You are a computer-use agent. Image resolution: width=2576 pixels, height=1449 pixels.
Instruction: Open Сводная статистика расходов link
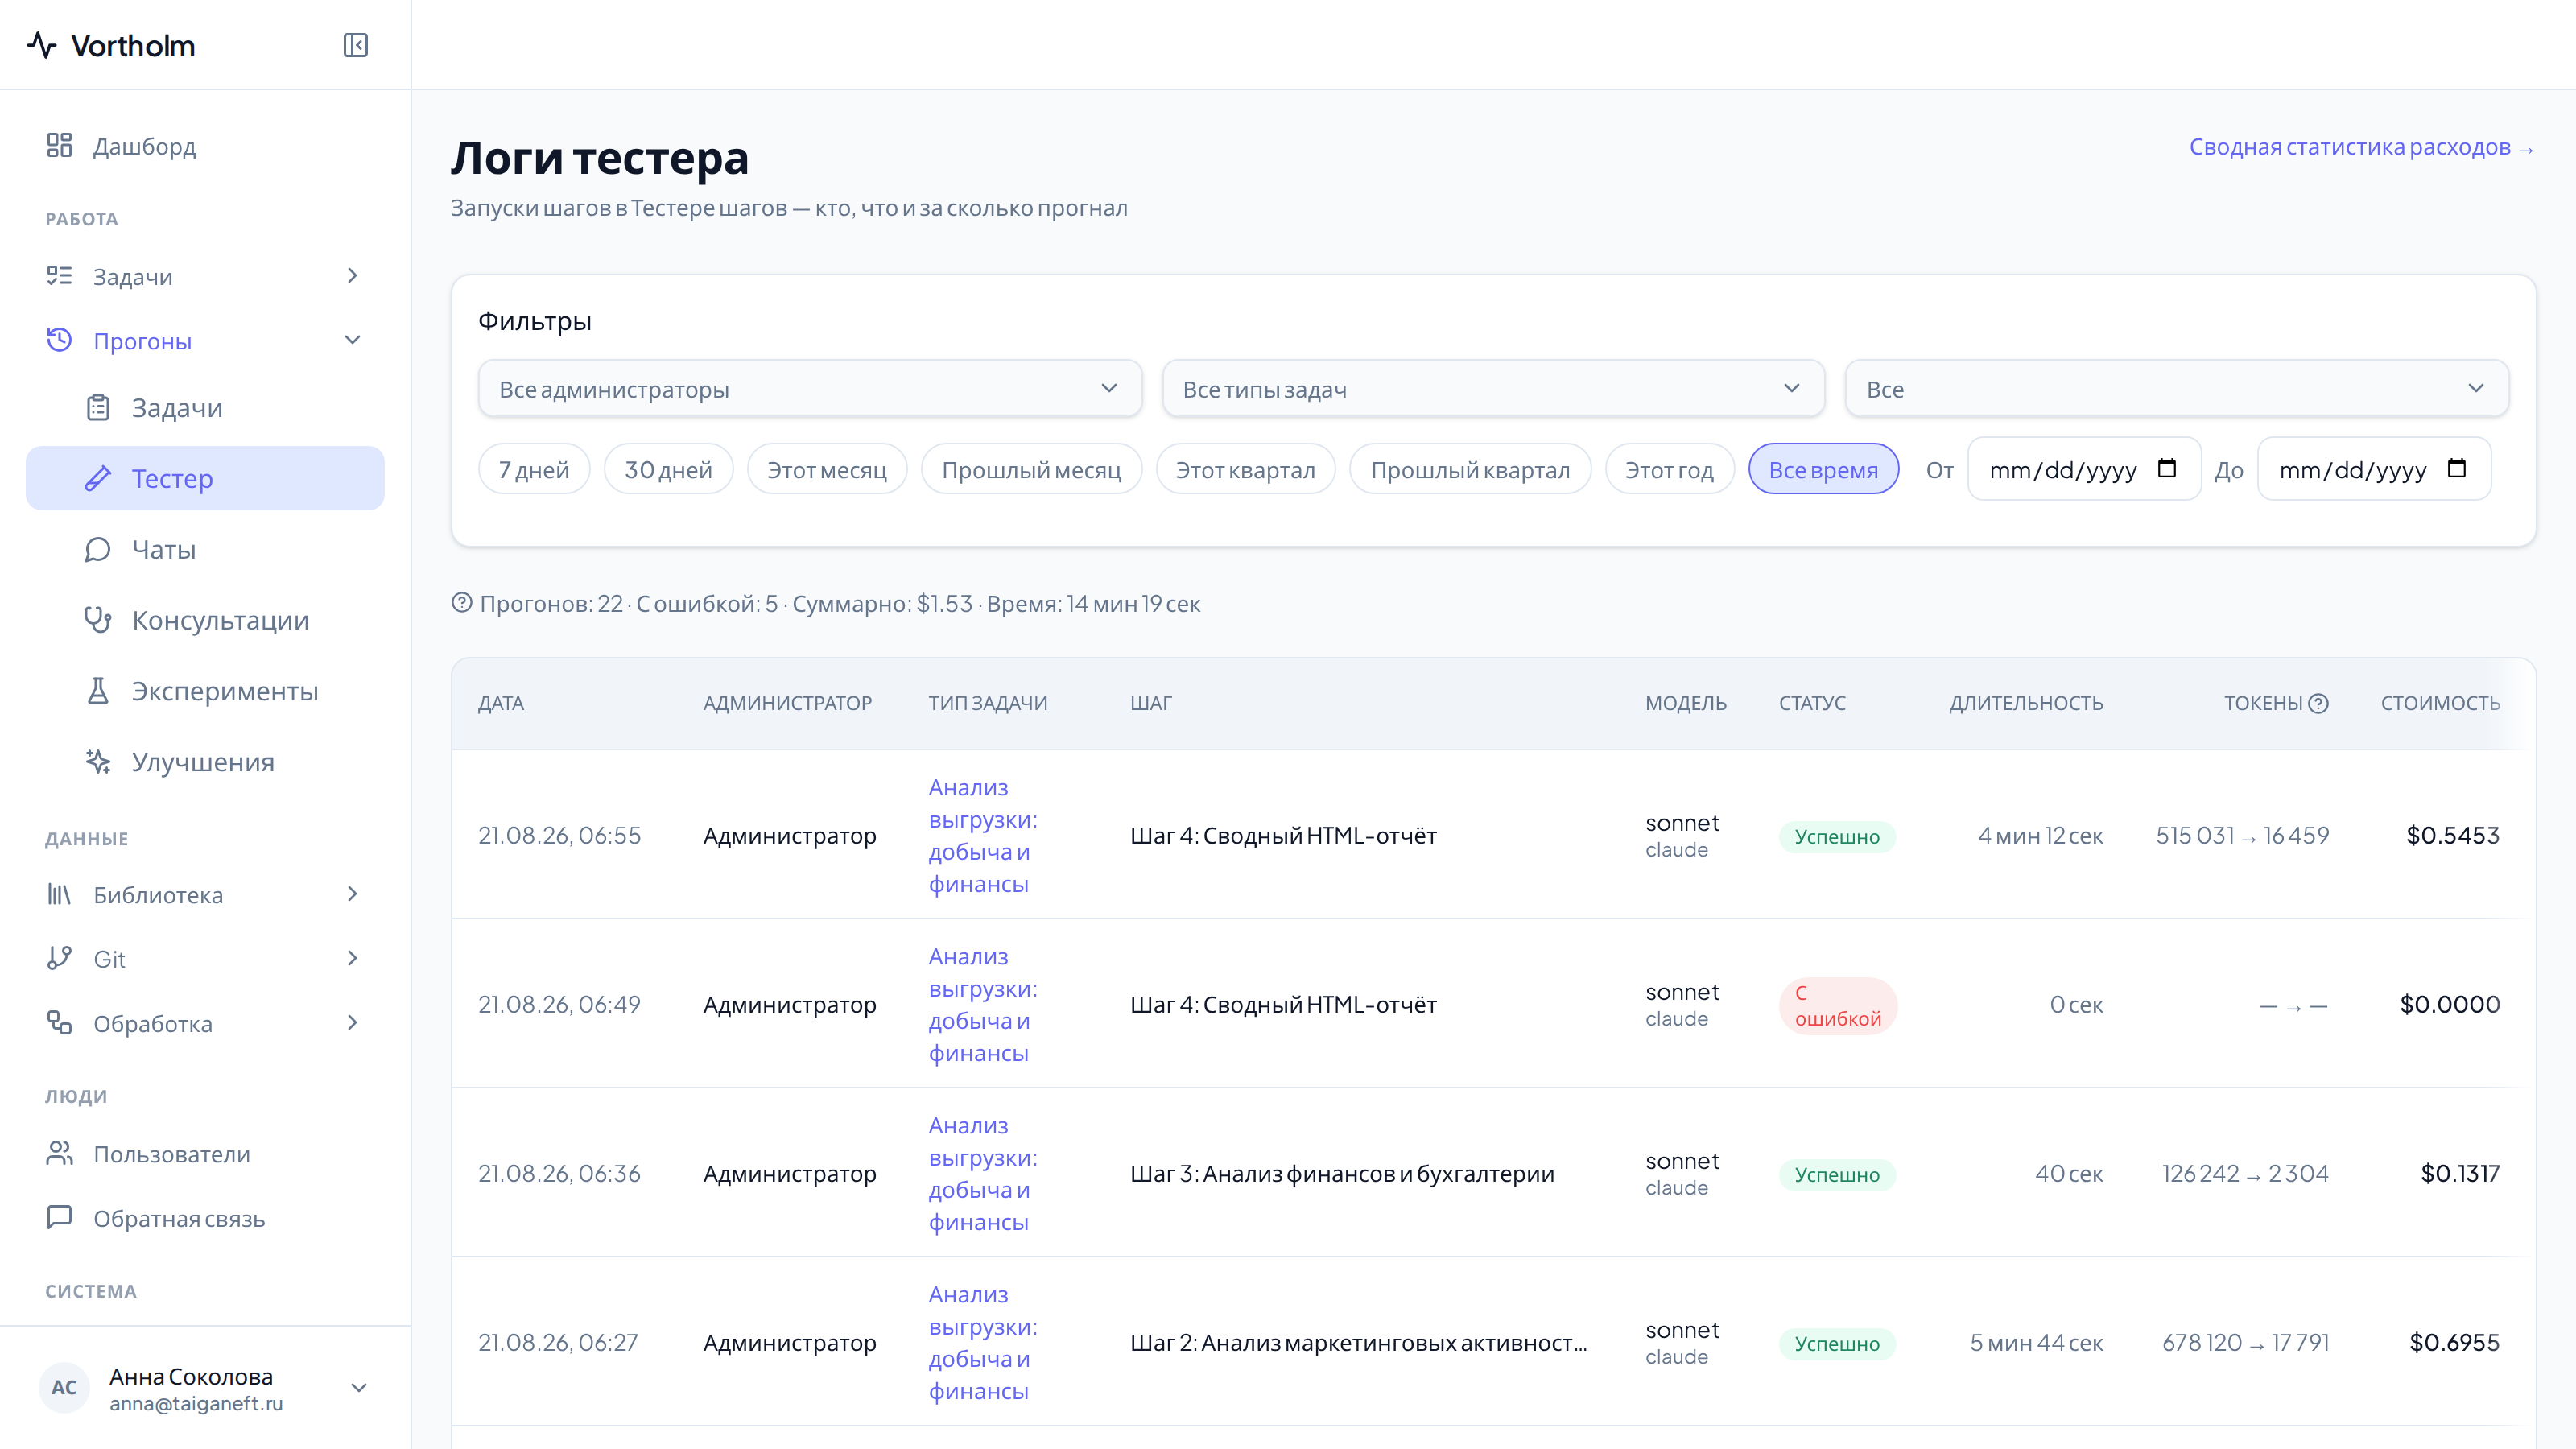[x=2361, y=147]
